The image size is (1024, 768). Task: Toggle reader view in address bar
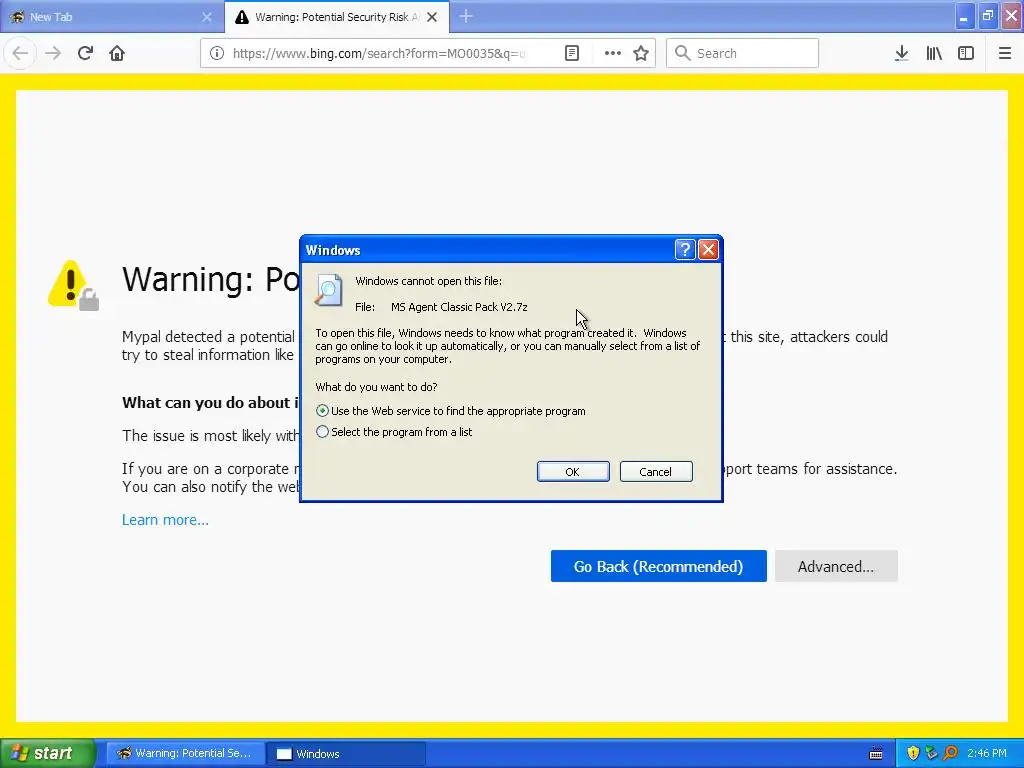(571, 54)
